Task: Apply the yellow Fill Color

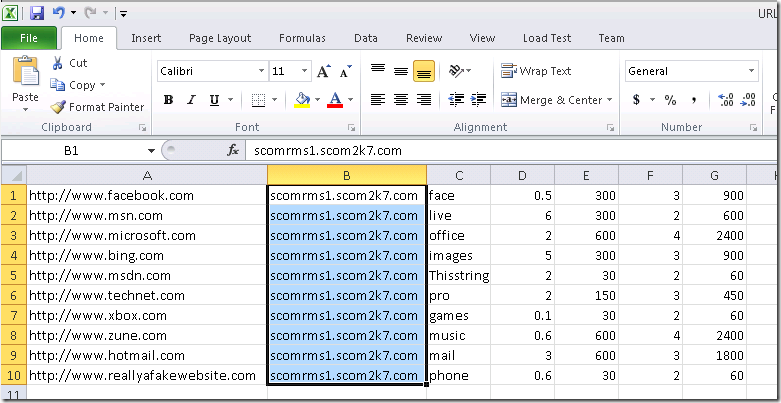Action: (x=302, y=100)
